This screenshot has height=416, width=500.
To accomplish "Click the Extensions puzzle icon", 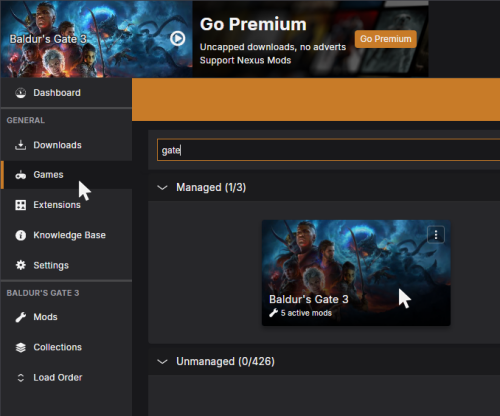I will click(x=21, y=205).
